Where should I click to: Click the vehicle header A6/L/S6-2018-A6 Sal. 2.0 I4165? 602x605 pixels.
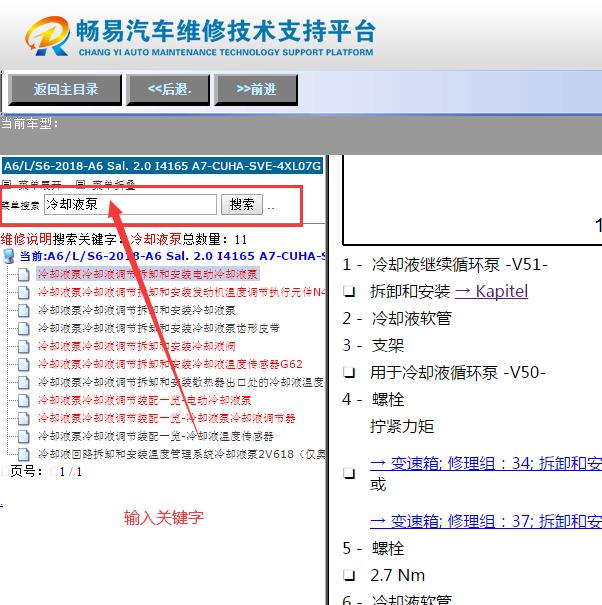tap(162, 166)
